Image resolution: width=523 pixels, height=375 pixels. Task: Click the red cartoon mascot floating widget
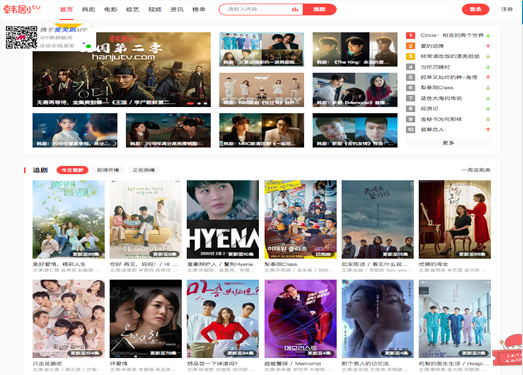(x=508, y=351)
